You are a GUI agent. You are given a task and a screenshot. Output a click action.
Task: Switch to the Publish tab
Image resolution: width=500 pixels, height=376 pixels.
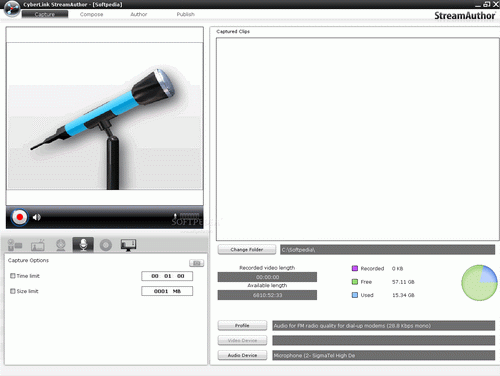186,14
